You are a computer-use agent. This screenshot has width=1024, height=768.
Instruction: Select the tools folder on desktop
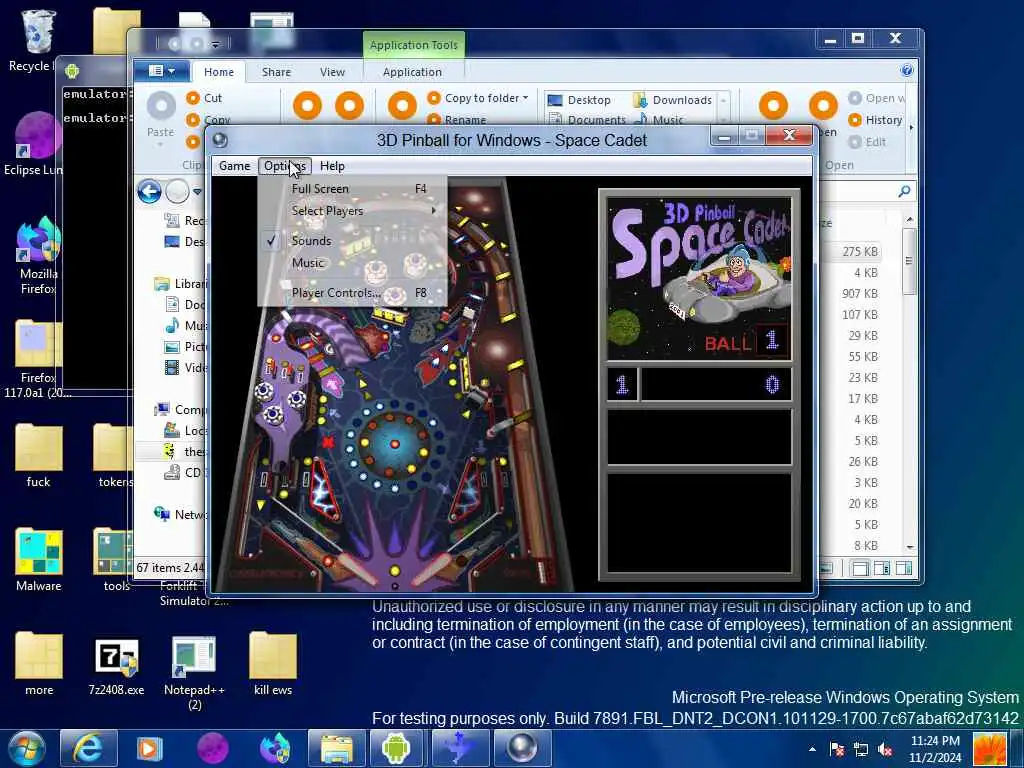click(116, 560)
